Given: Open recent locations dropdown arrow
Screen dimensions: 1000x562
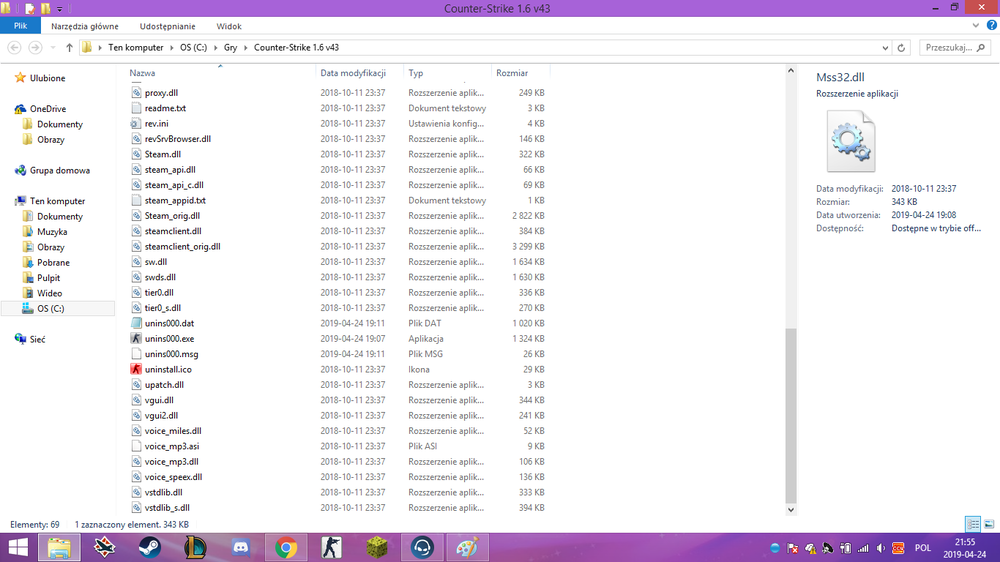Looking at the screenshot, I should point(52,48).
